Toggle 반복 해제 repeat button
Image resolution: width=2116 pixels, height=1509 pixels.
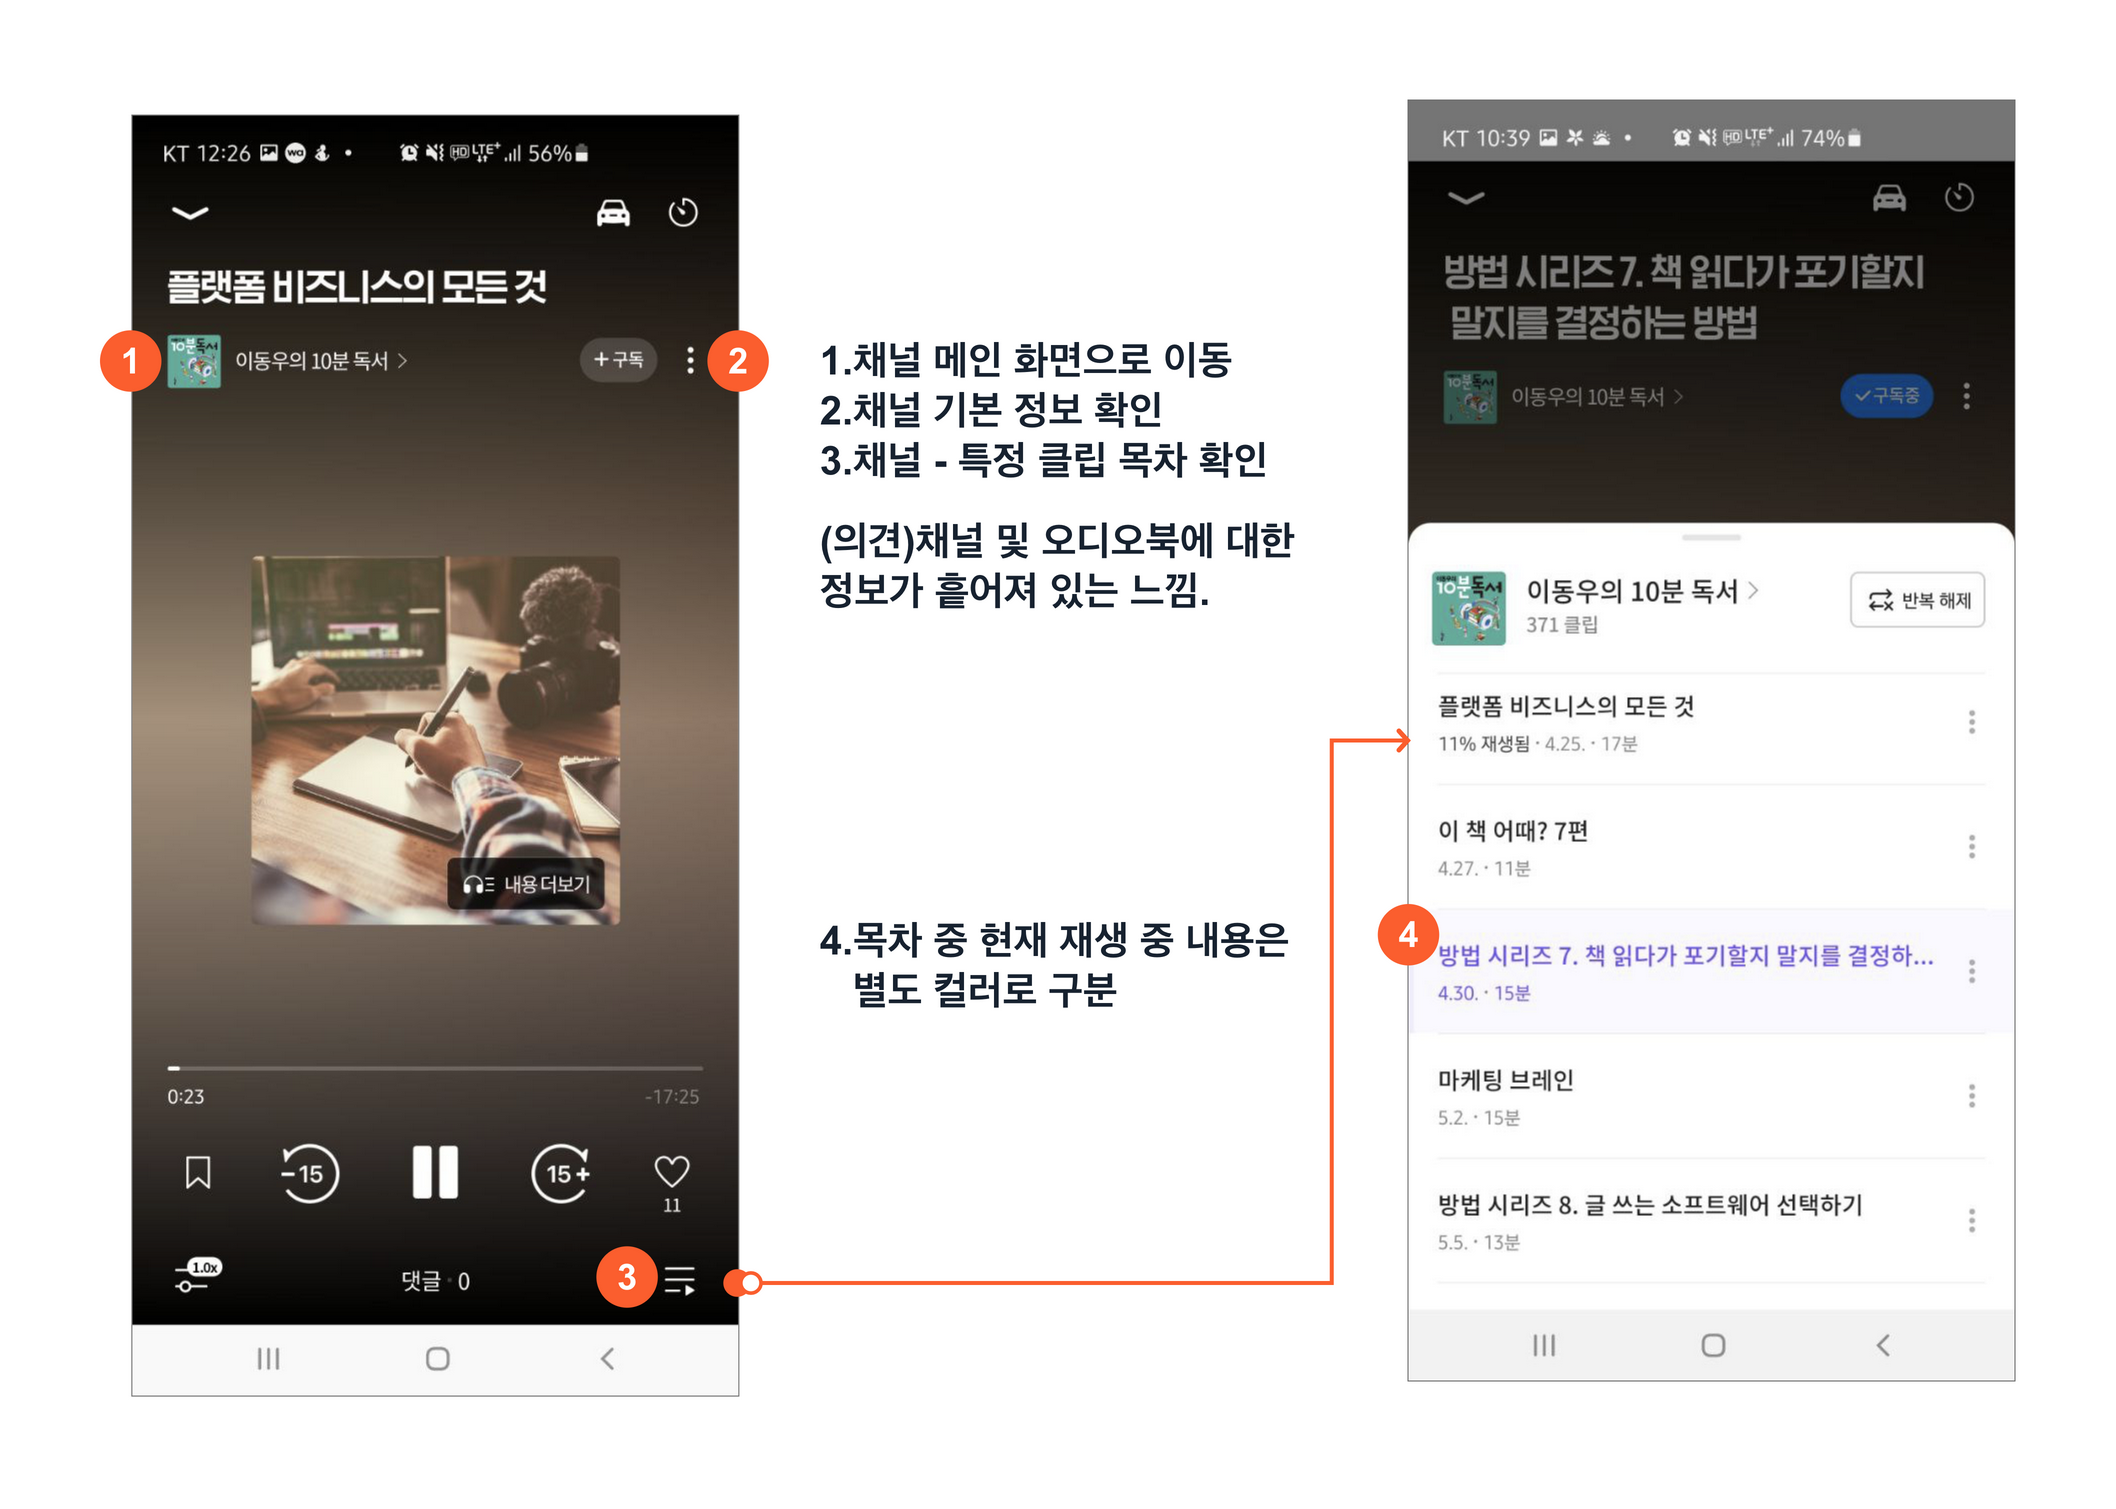click(1917, 600)
